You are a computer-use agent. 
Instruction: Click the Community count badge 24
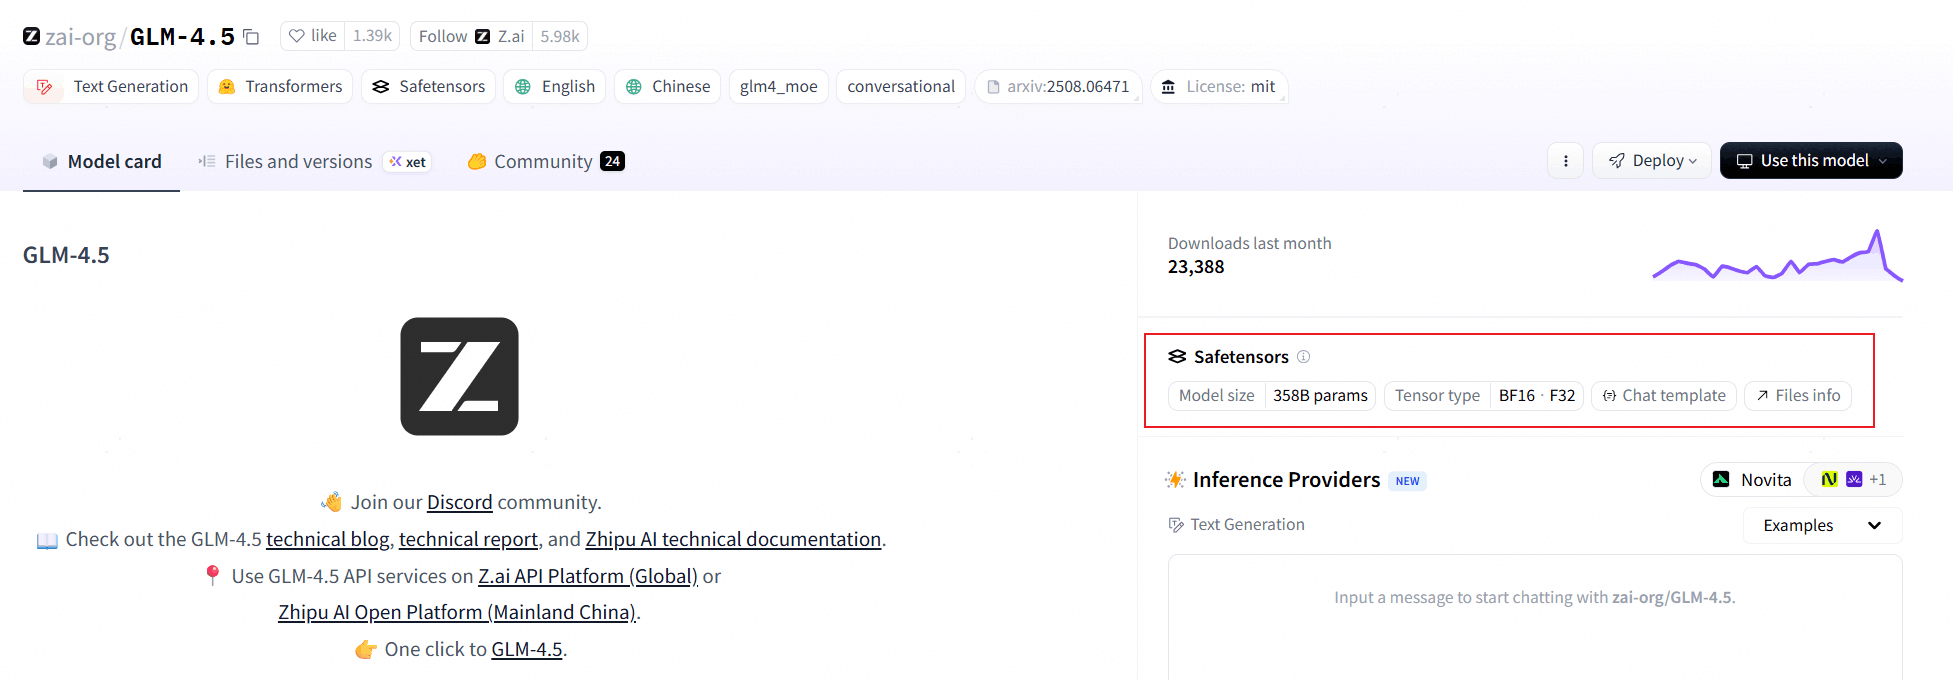tap(612, 161)
